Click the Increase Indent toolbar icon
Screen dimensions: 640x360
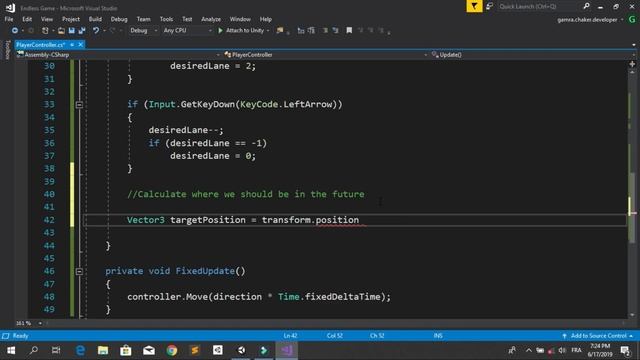point(311,30)
